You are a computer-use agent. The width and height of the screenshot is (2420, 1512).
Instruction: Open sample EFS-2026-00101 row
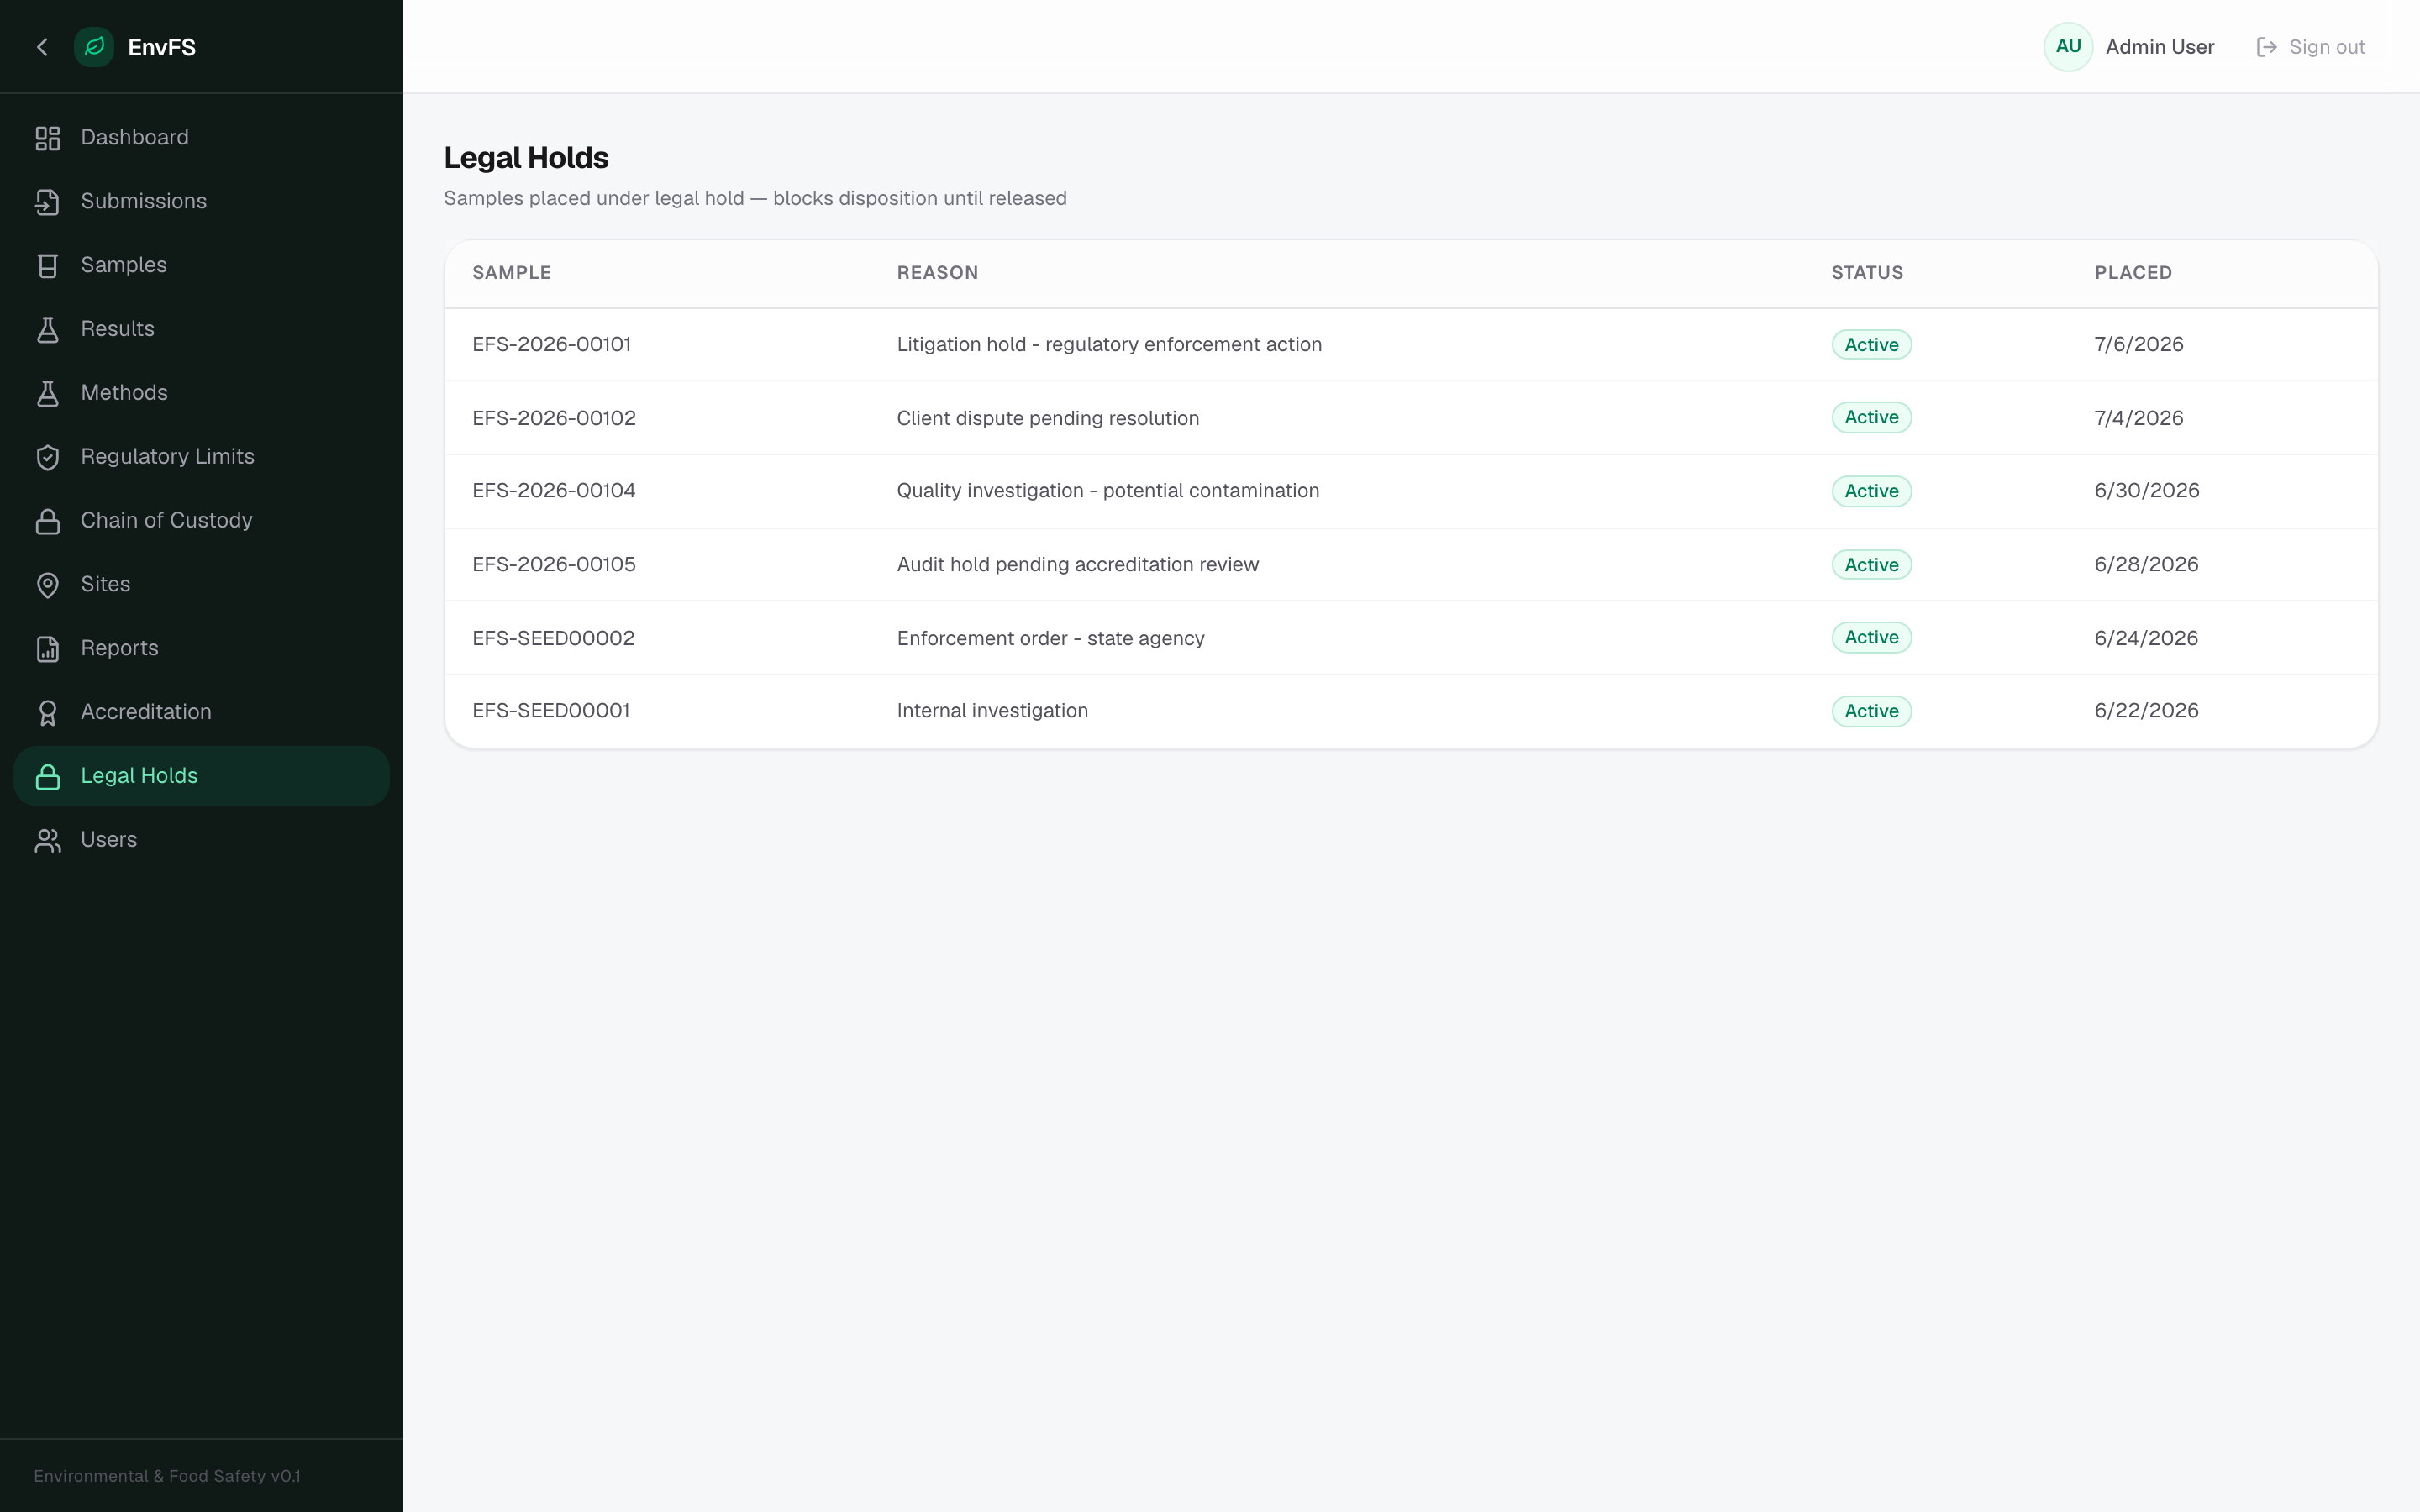[x=1411, y=345]
